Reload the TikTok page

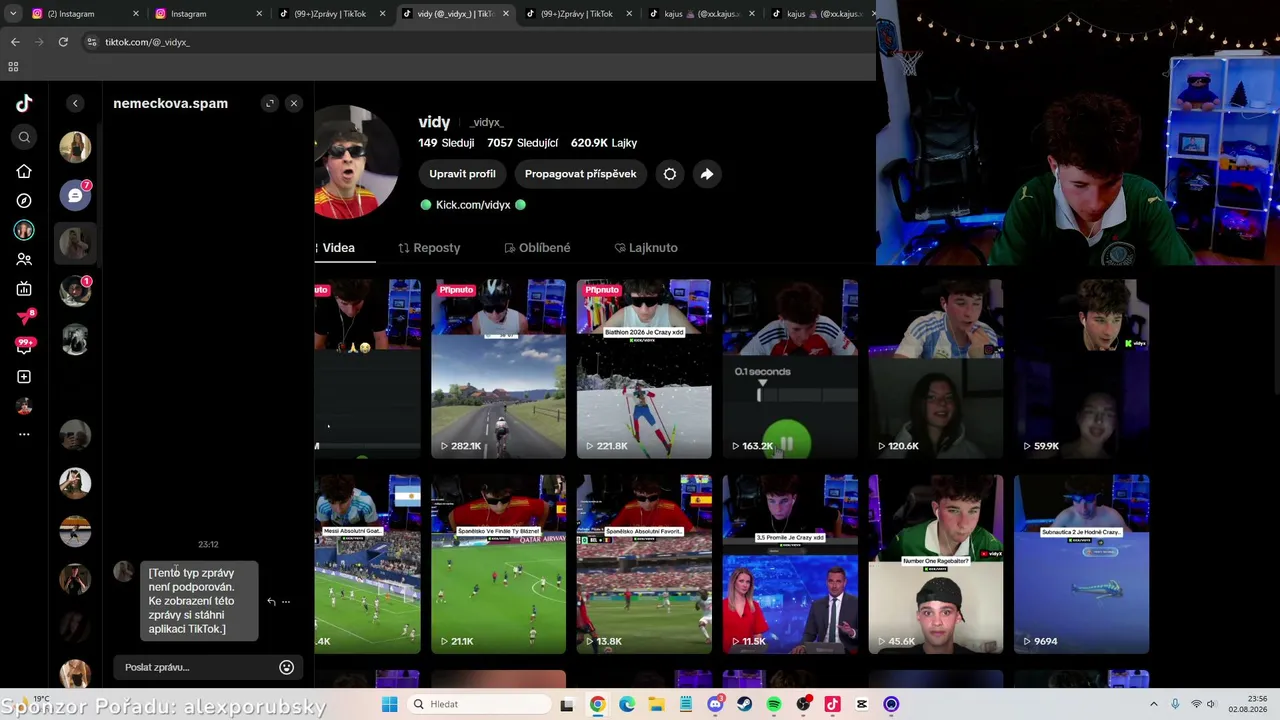click(63, 42)
